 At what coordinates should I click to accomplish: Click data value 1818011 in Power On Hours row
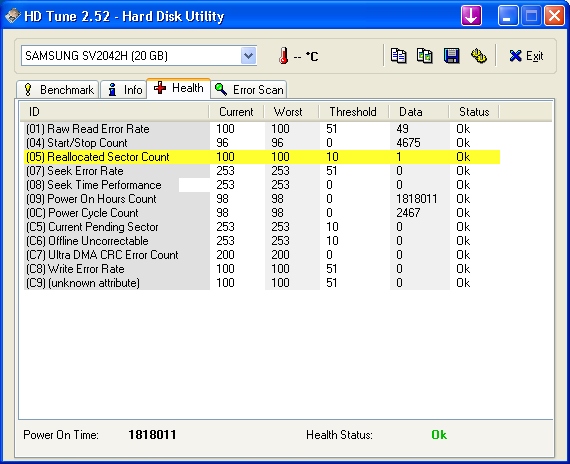pos(417,199)
